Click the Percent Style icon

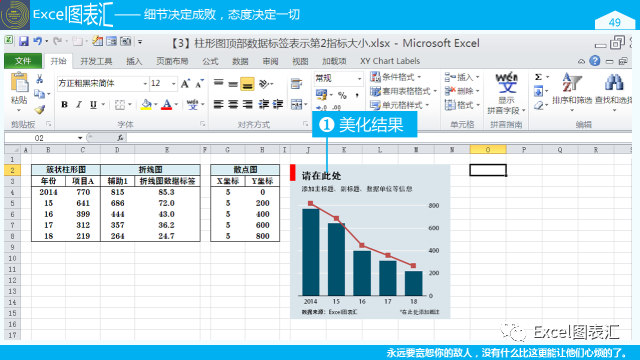342,96
